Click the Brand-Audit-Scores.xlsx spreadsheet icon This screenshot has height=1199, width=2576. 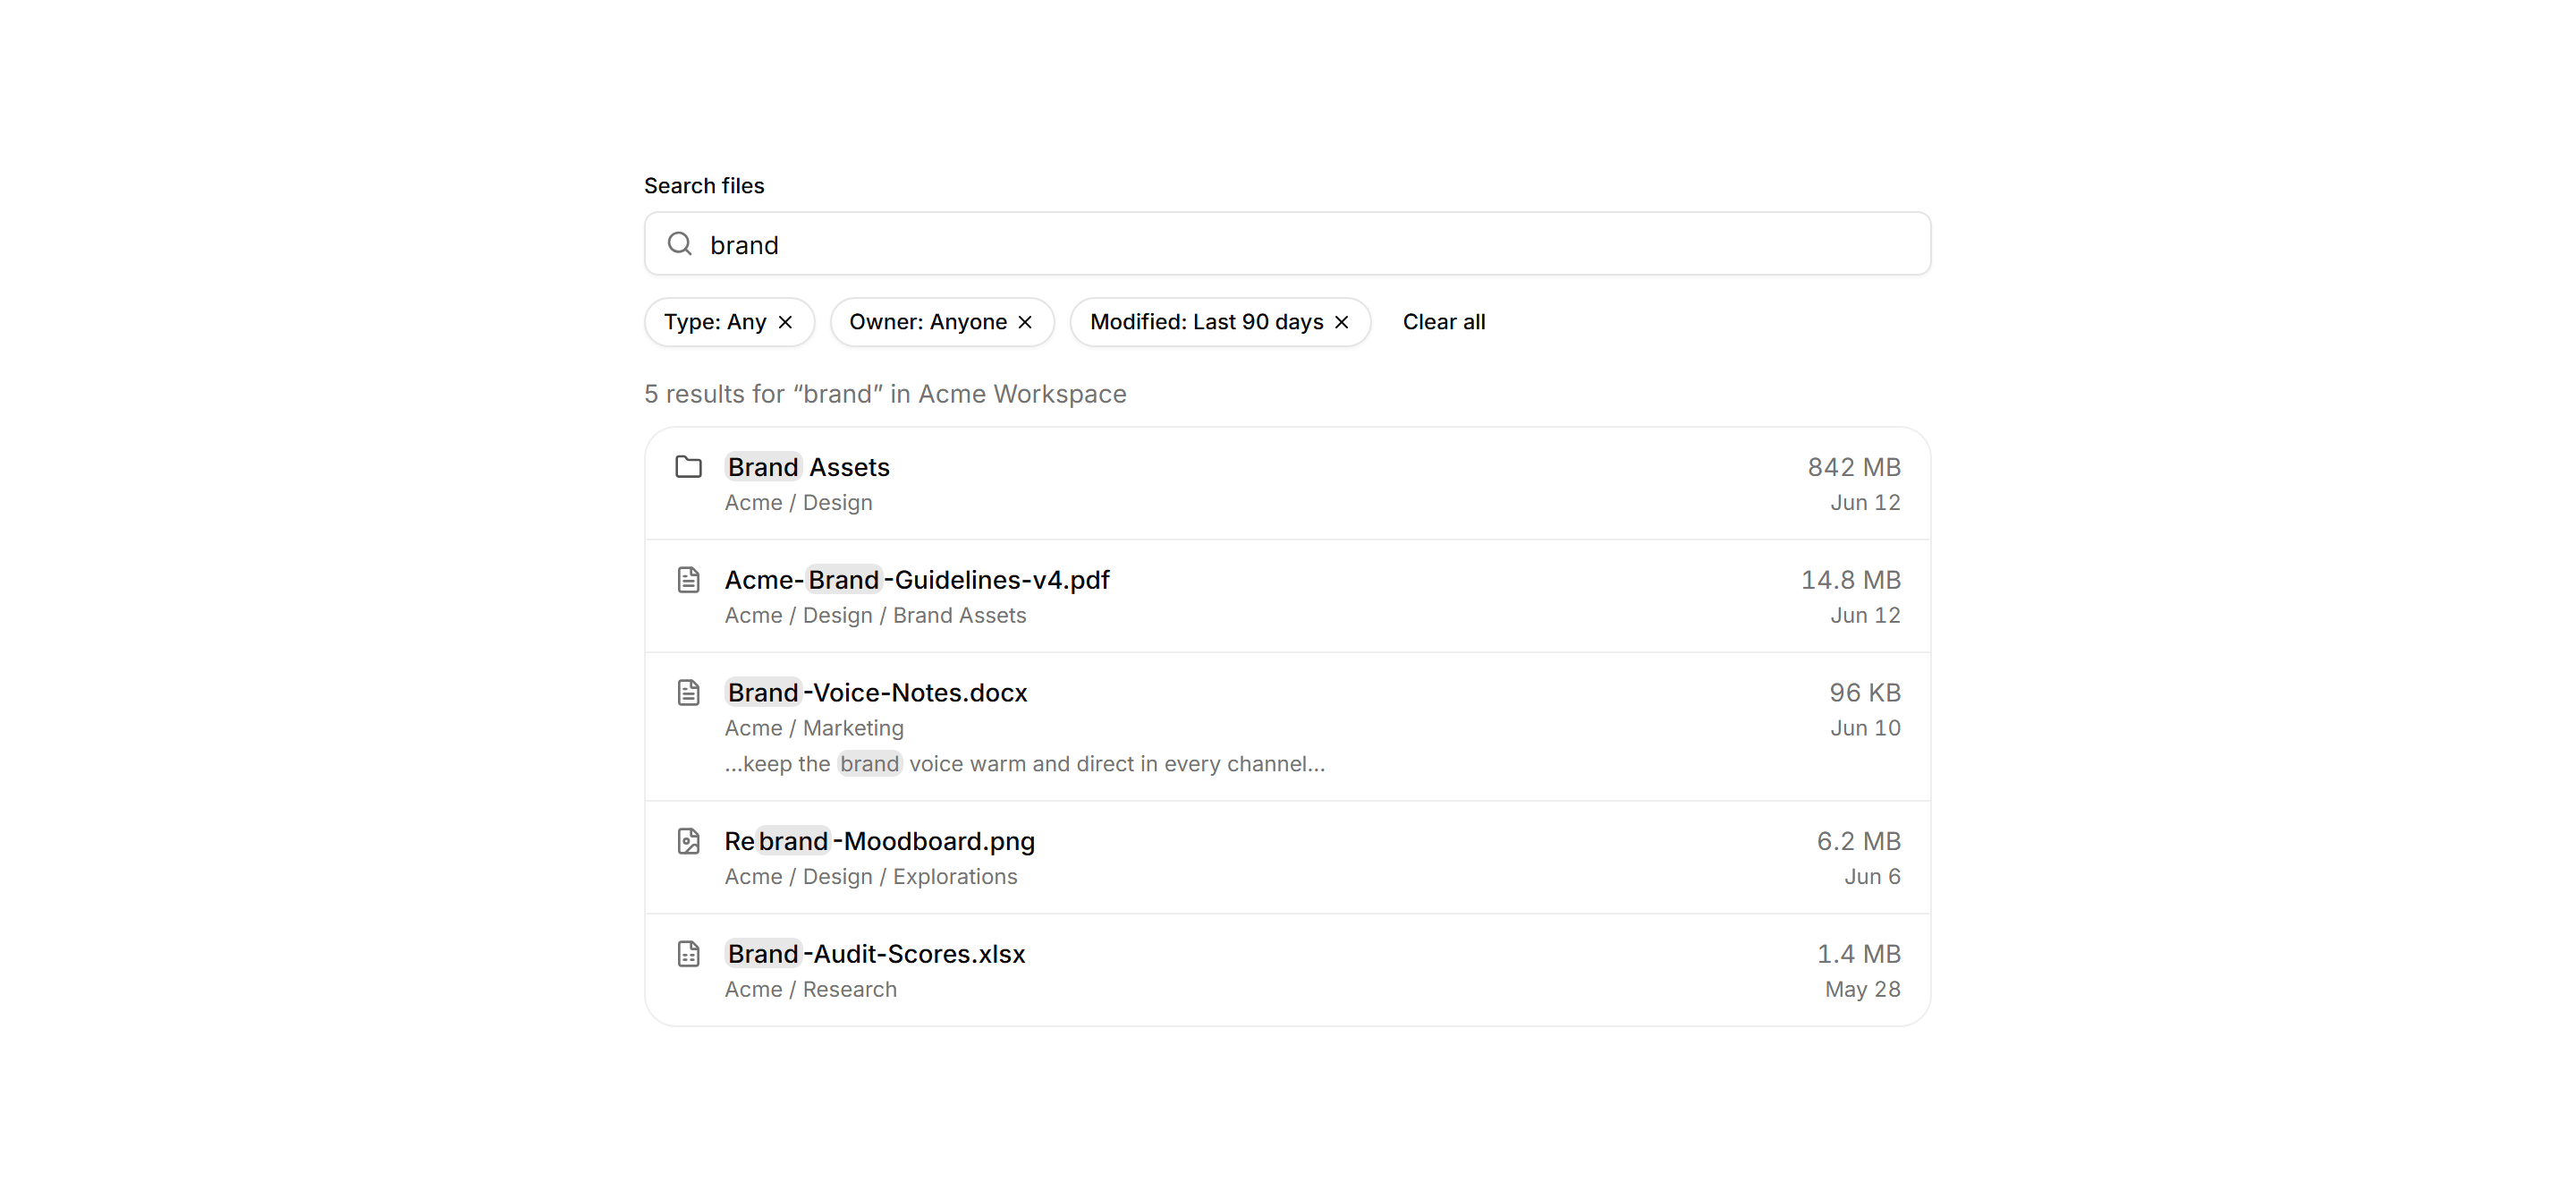point(689,954)
